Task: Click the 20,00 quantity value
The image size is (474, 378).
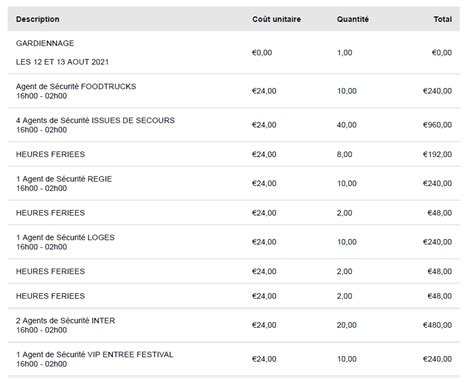Action: point(347,325)
